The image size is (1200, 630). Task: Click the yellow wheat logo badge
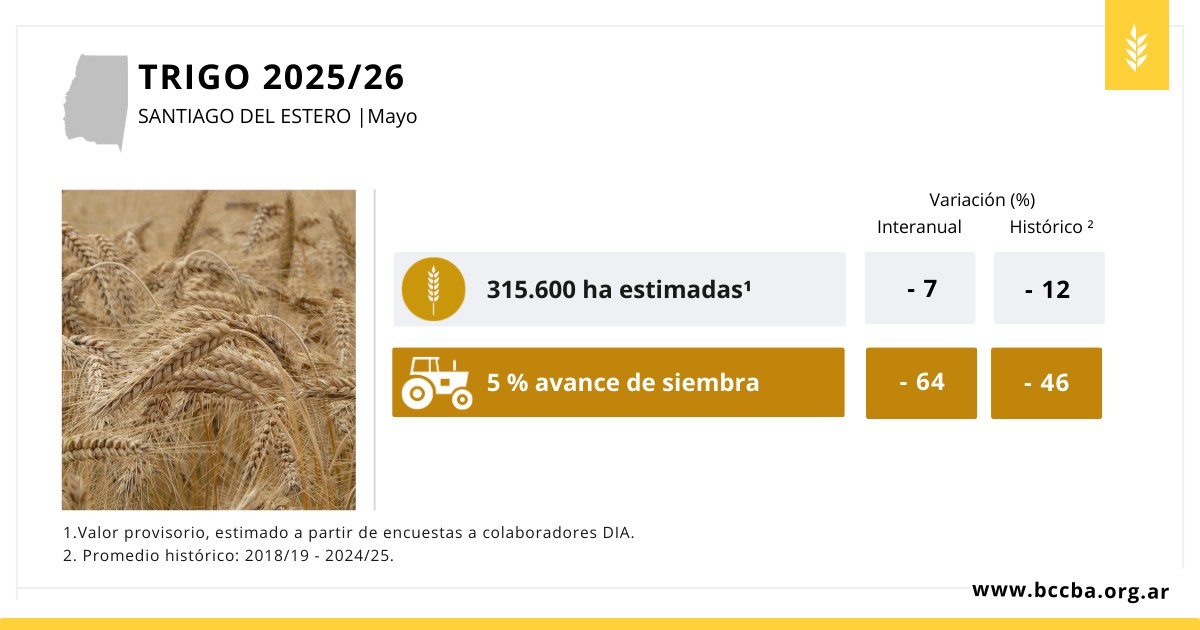click(1136, 46)
